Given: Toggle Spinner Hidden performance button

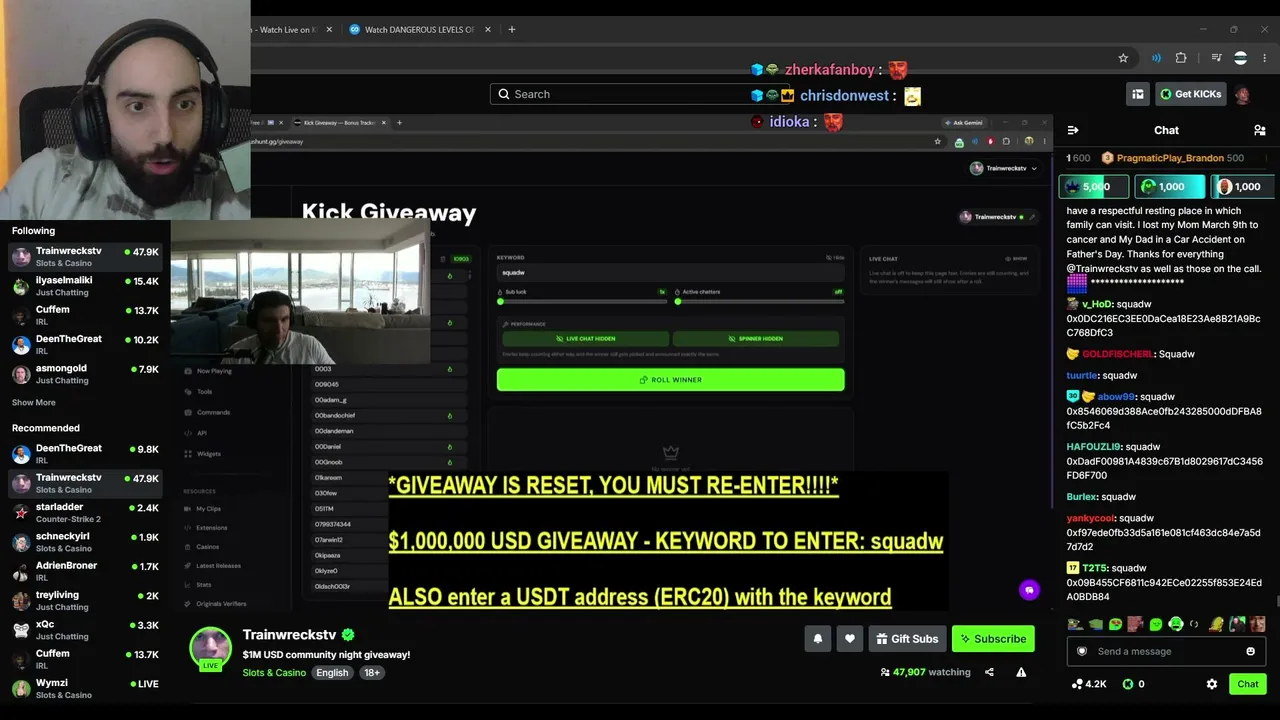Looking at the screenshot, I should 755,339.
